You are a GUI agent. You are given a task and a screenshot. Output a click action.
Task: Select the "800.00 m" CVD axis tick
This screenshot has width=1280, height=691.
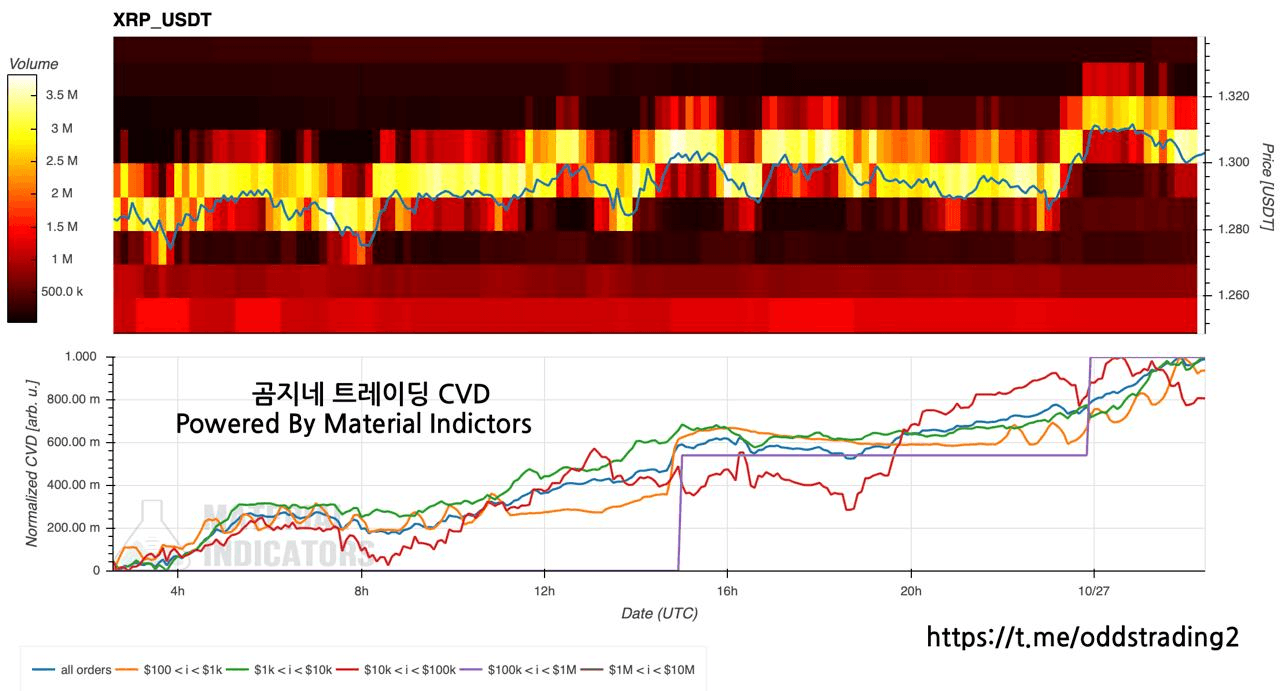(x=74, y=400)
